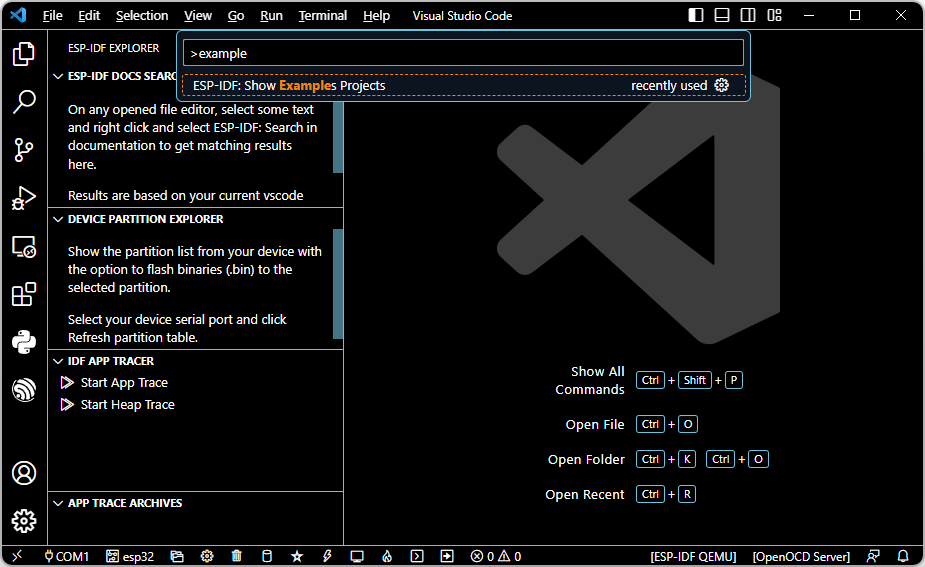Open the Explorer view in activity bar
Image resolution: width=925 pixels, height=567 pixels.
[24, 54]
